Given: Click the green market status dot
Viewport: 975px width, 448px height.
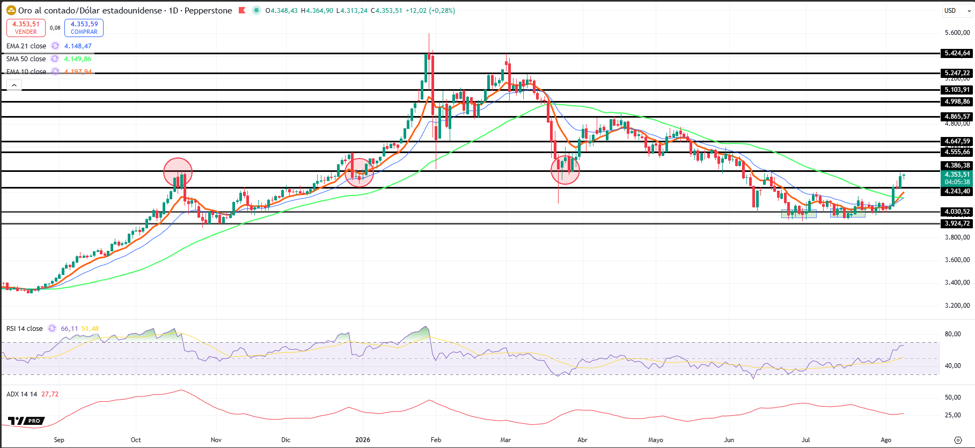Looking at the screenshot, I should (256, 11).
